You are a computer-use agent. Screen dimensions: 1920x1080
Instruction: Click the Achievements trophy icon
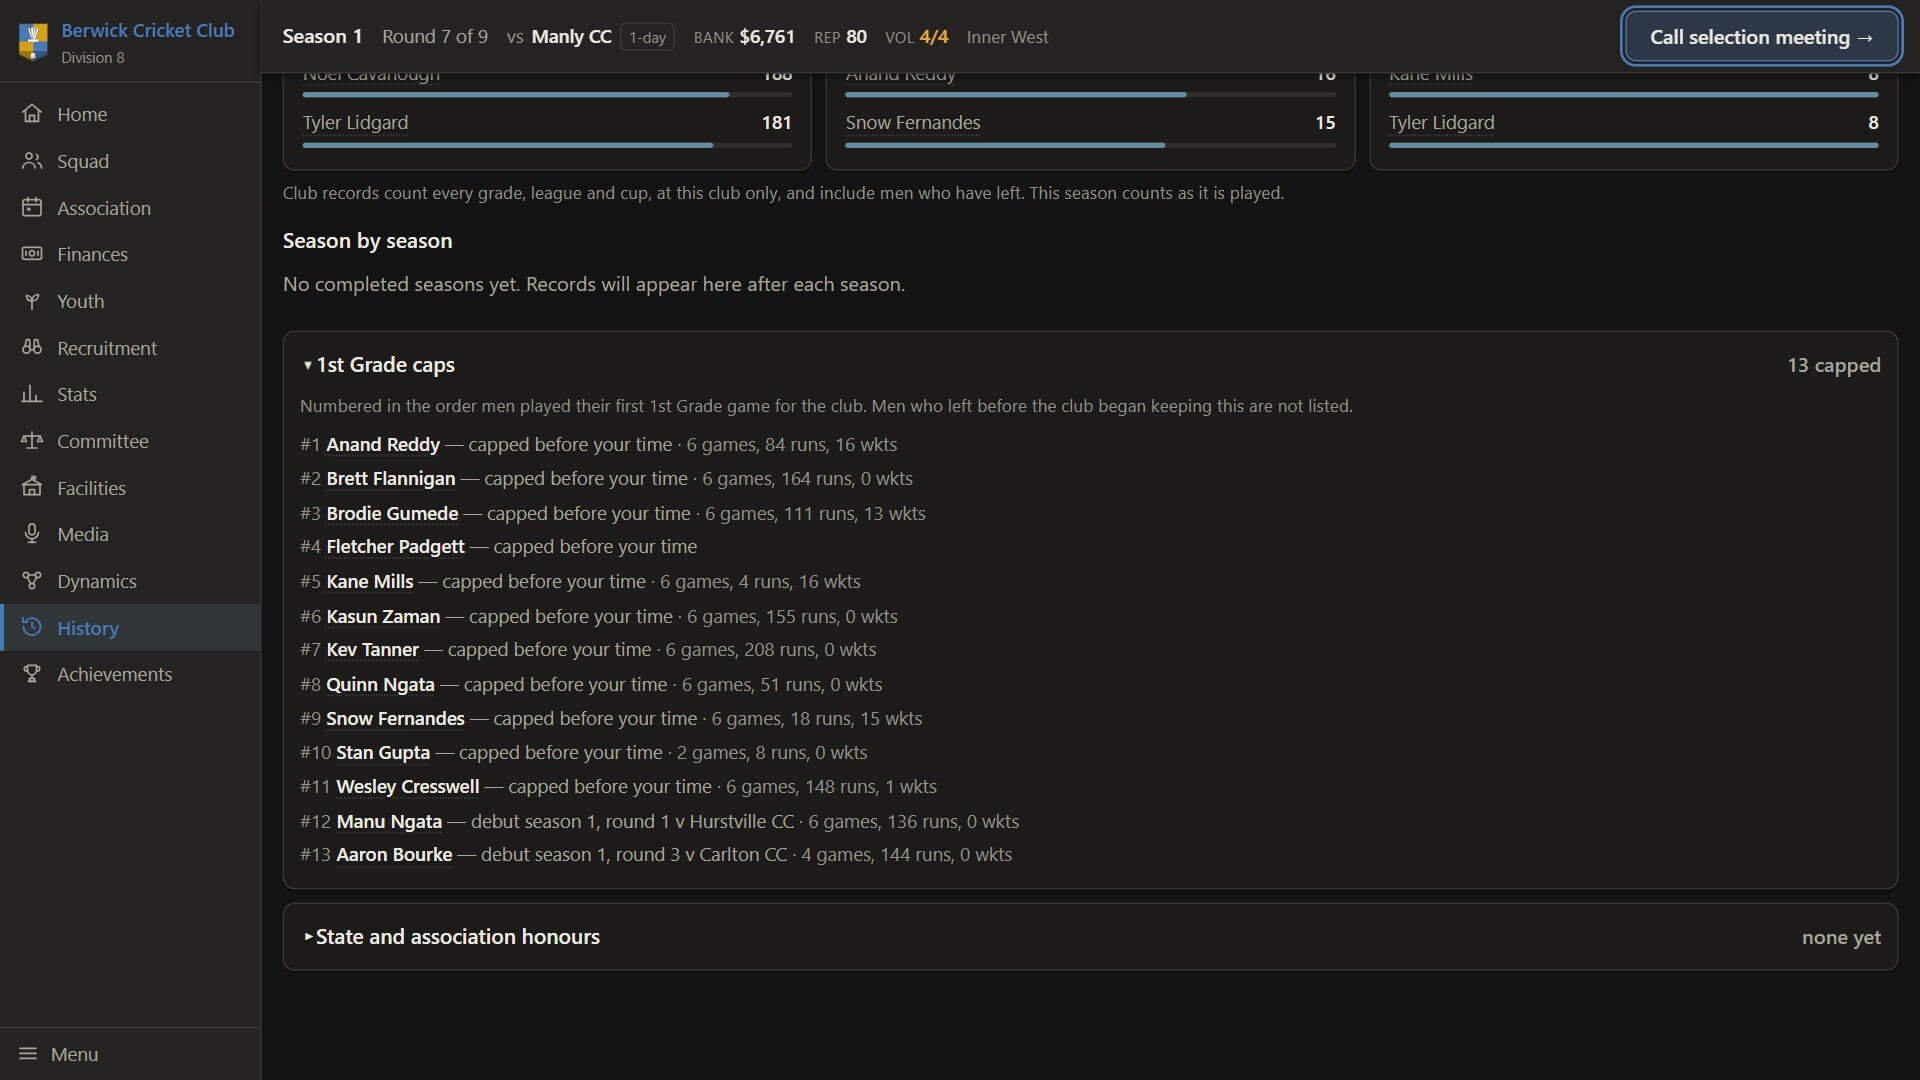32,674
